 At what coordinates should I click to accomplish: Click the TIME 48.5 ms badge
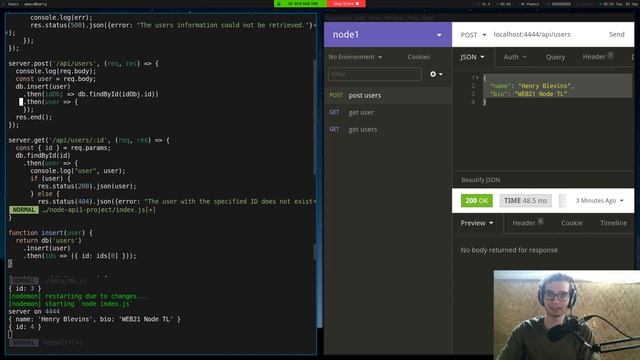tap(525, 200)
